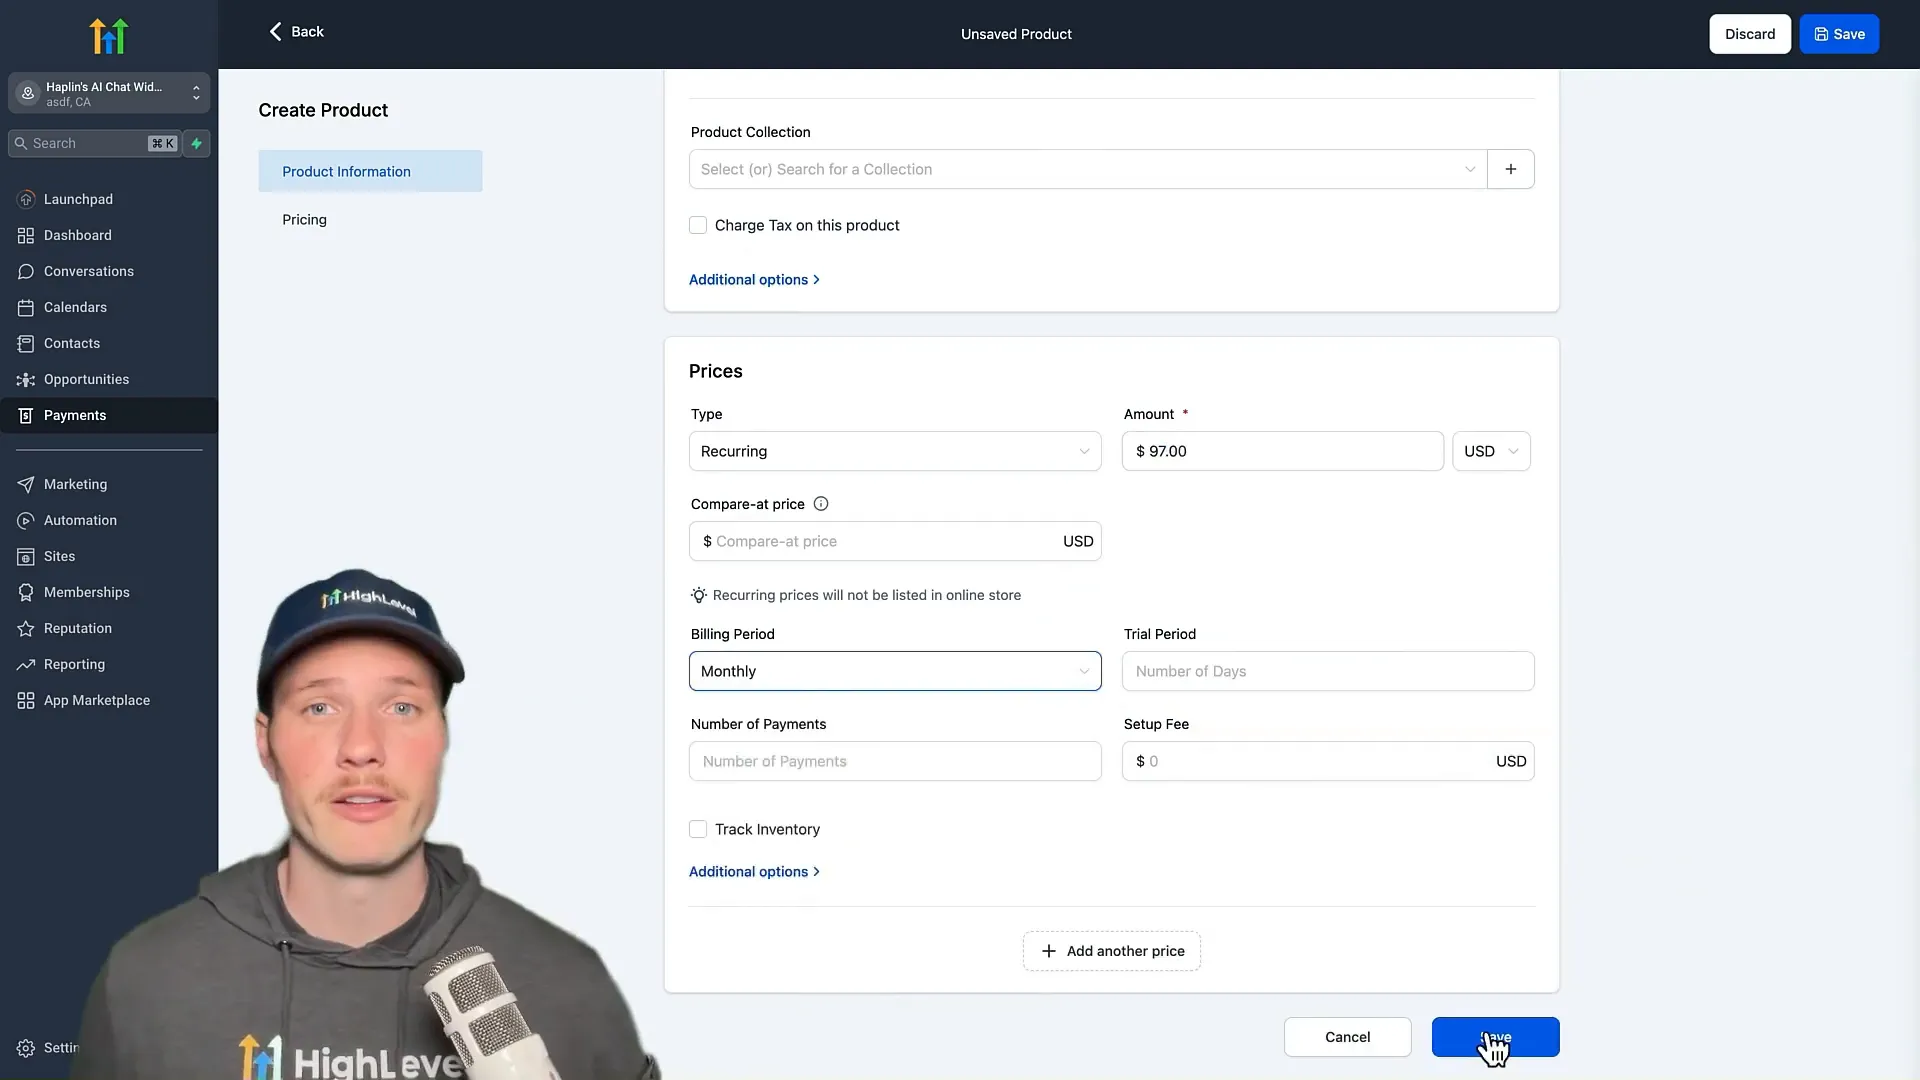The width and height of the screenshot is (1920, 1080).
Task: Select the Product Information tab
Action: click(x=370, y=171)
